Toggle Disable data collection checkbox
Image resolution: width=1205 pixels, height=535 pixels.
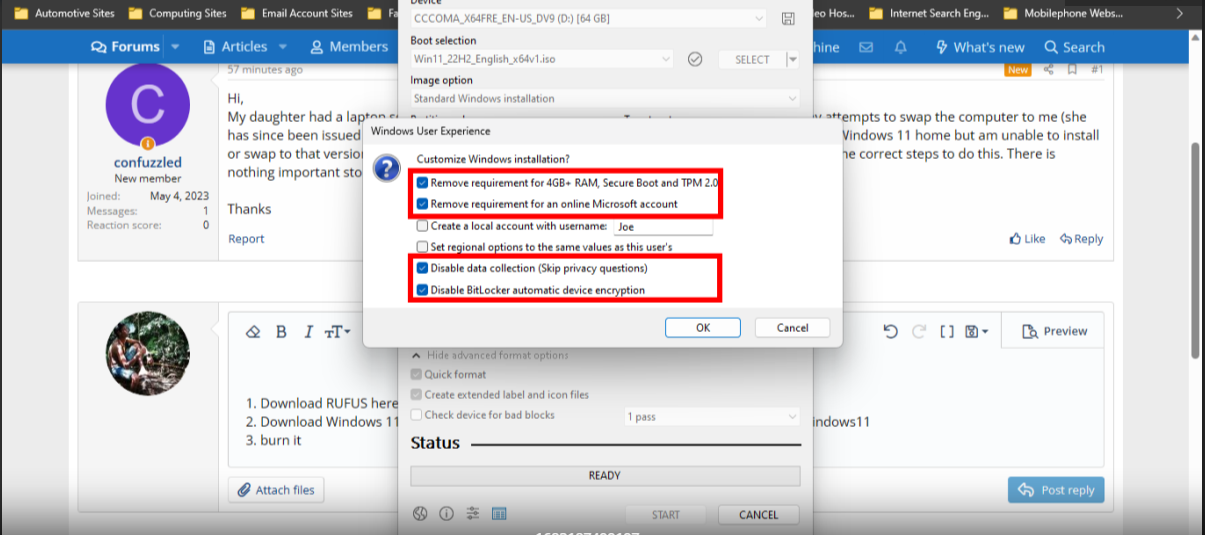coord(422,268)
